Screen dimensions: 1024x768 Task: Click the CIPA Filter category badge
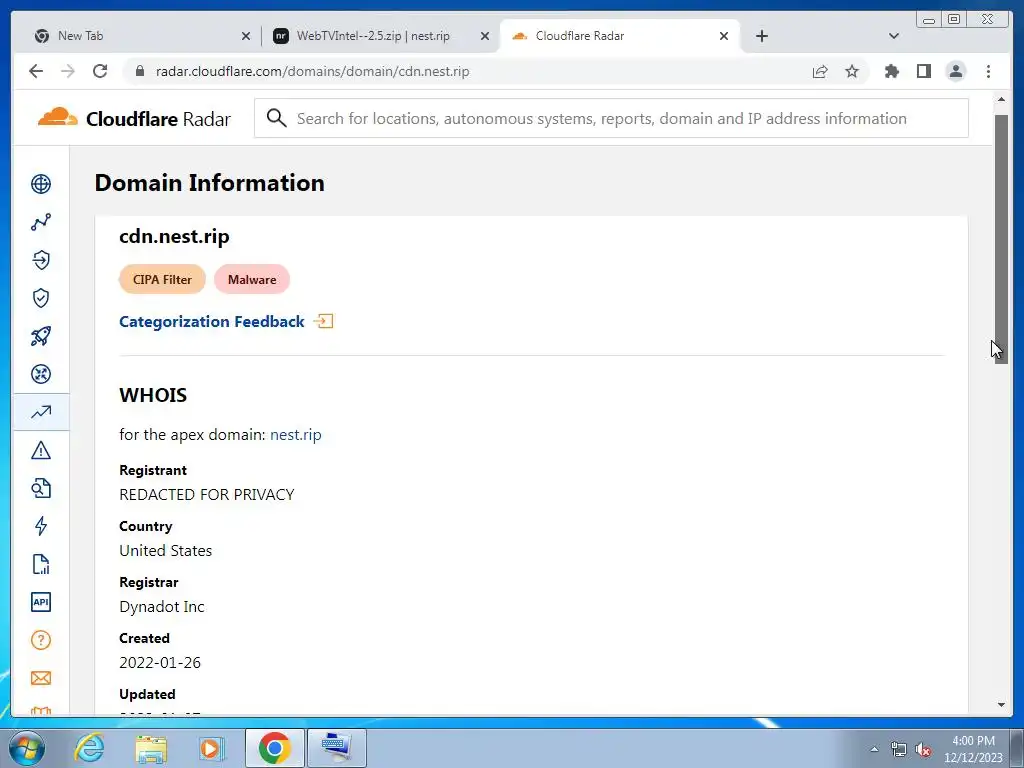(162, 280)
